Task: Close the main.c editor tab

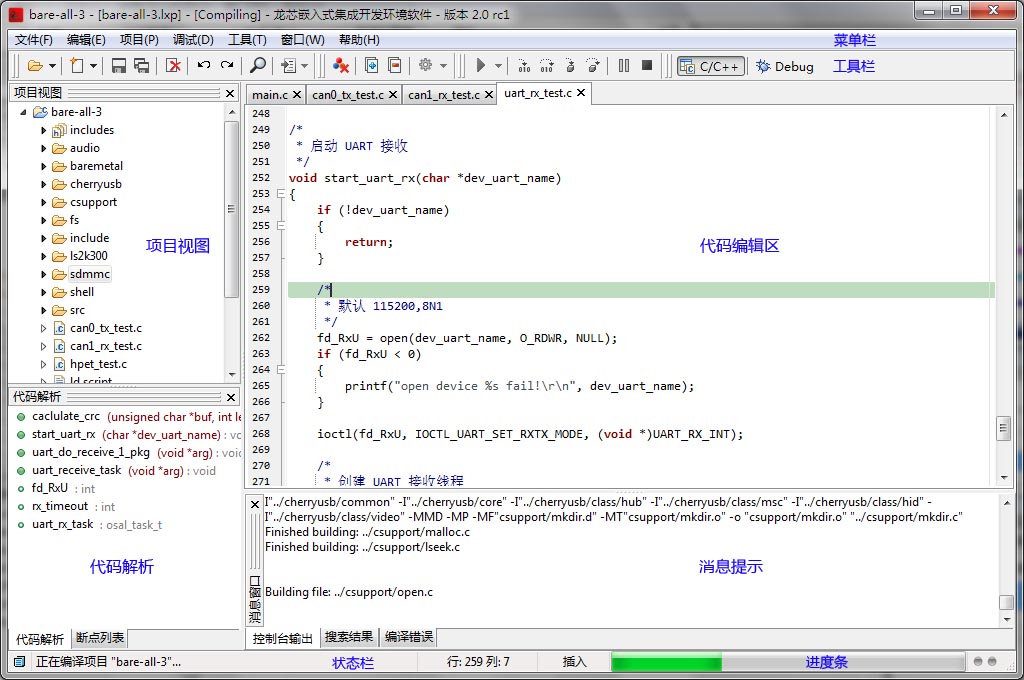Action: coord(296,95)
